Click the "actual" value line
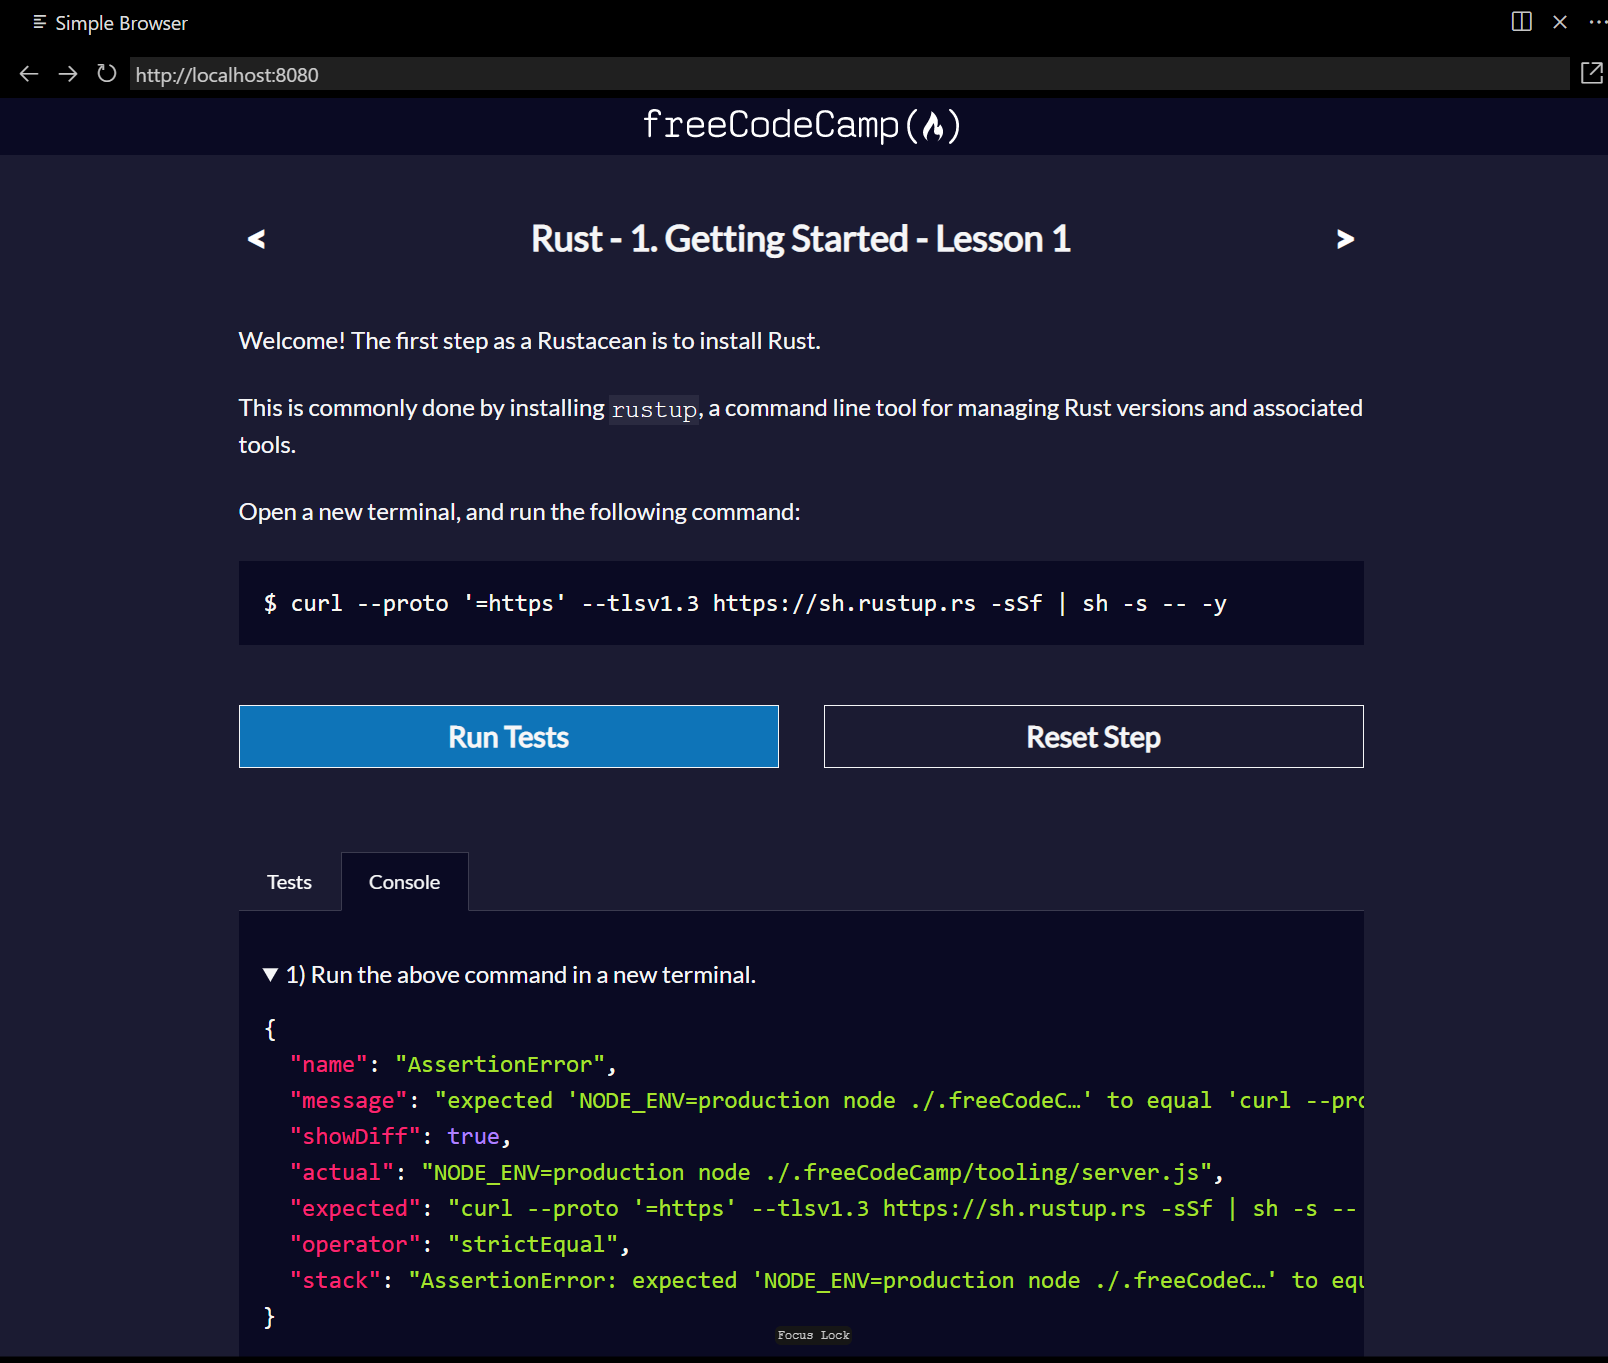This screenshot has width=1608, height=1363. [756, 1173]
